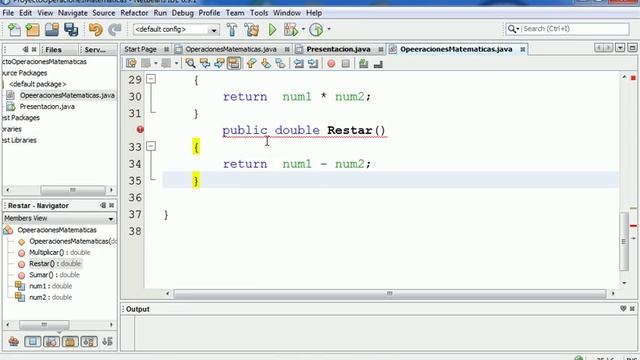Undo with the orange arrow icon
This screenshot has width=640, height=360.
(x=96, y=30)
